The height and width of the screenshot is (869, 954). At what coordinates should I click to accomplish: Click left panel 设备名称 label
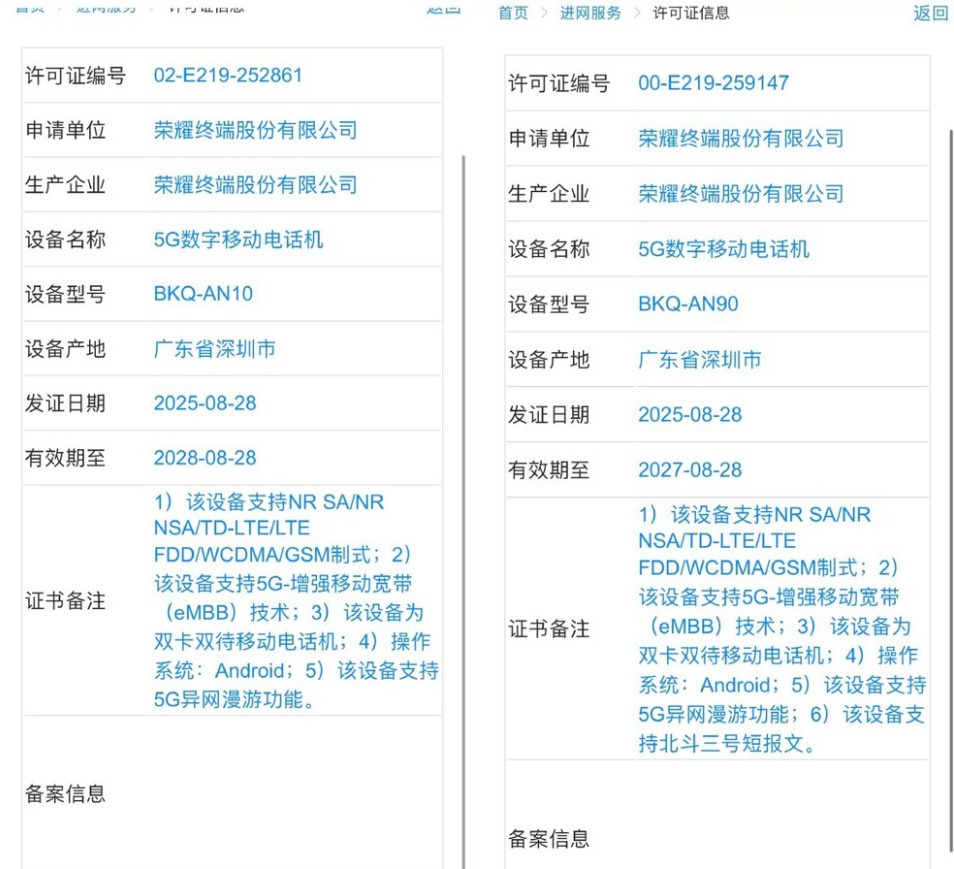tap(65, 240)
